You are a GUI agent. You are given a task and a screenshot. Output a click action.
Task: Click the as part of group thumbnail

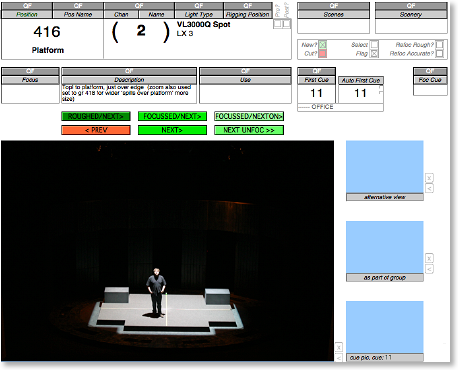pyautogui.click(x=385, y=247)
